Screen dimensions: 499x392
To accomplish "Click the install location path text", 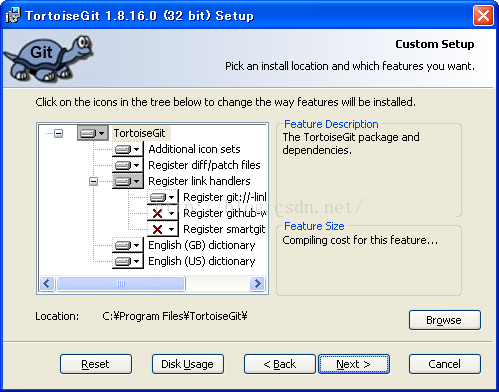I will pyautogui.click(x=175, y=316).
